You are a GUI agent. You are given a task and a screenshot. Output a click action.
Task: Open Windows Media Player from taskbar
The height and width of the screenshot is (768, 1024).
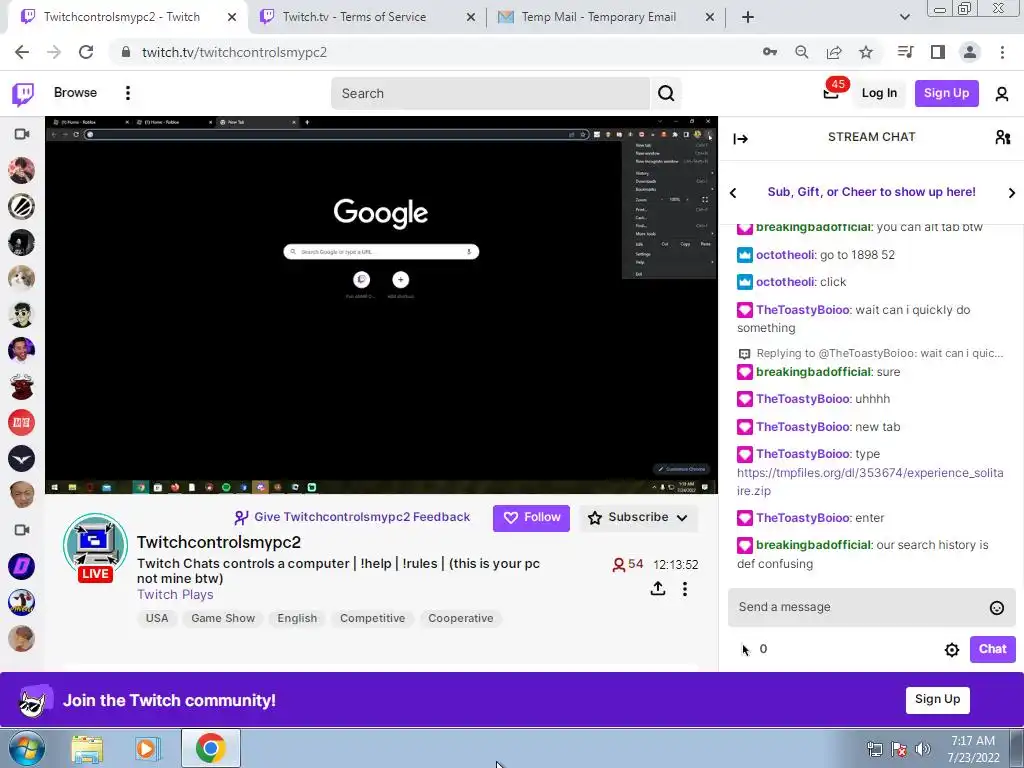click(x=148, y=748)
